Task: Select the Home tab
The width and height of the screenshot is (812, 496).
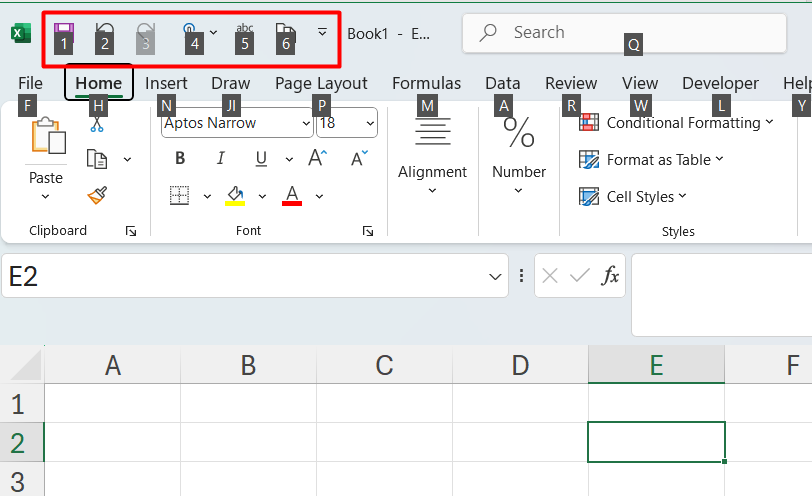Action: 98,83
